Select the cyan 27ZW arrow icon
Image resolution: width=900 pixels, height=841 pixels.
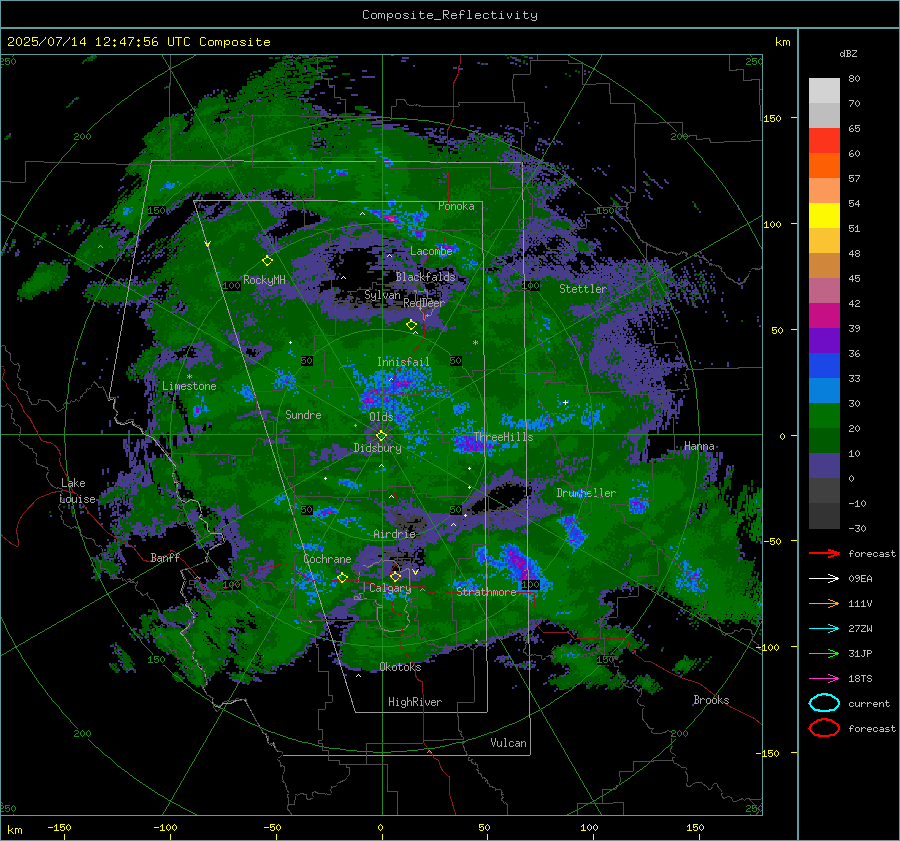[x=824, y=629]
